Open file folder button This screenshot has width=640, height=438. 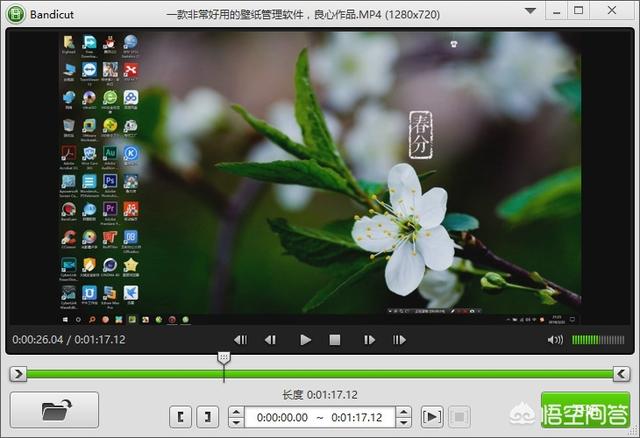(54, 410)
